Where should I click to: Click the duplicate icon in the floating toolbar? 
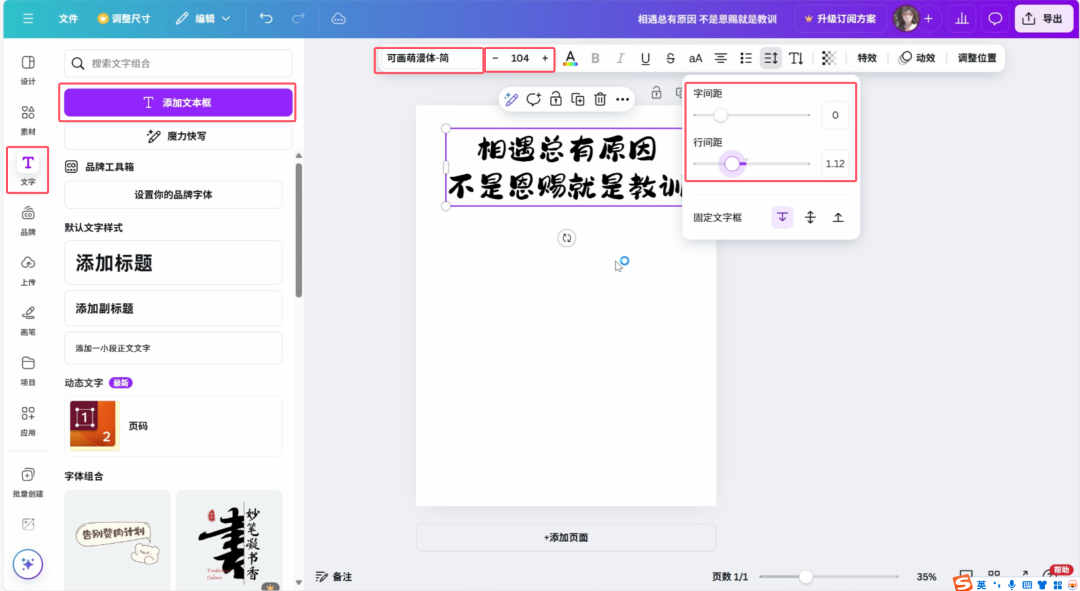point(578,99)
